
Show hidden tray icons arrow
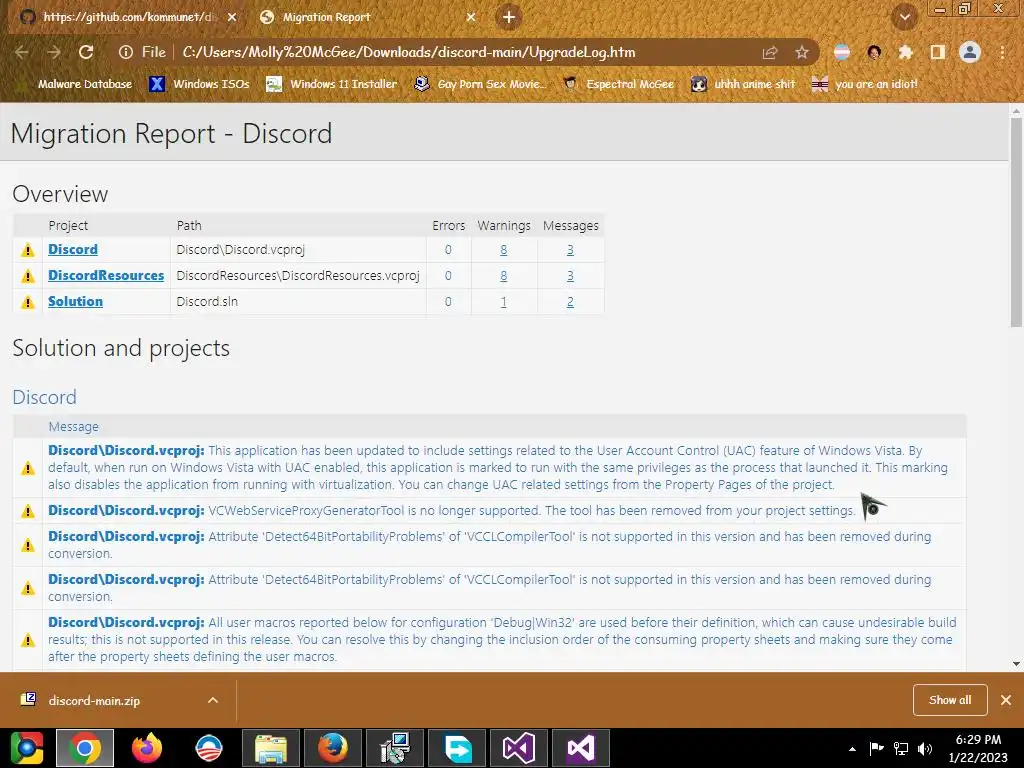click(852, 748)
